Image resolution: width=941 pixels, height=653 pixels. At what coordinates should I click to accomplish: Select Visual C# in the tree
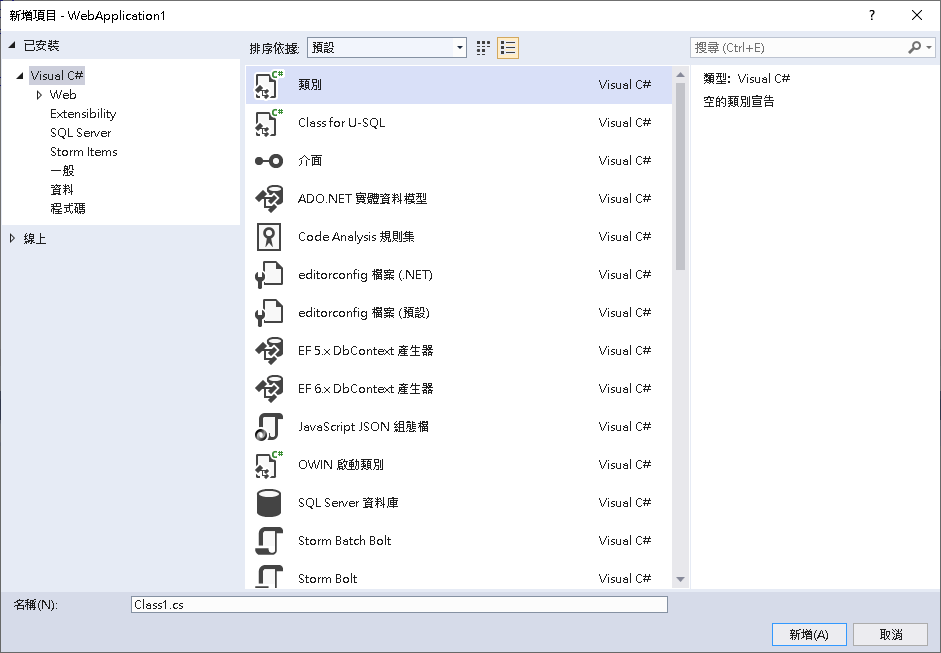[57, 76]
